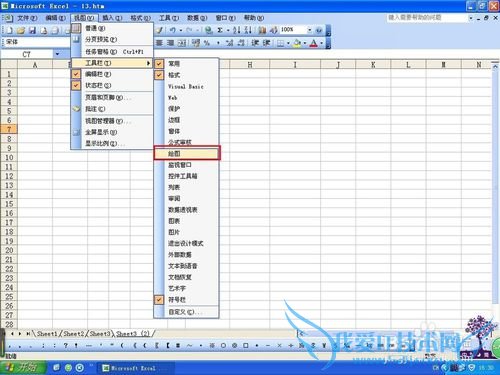
Task: Click the Percent style icon
Action: (x=207, y=43)
